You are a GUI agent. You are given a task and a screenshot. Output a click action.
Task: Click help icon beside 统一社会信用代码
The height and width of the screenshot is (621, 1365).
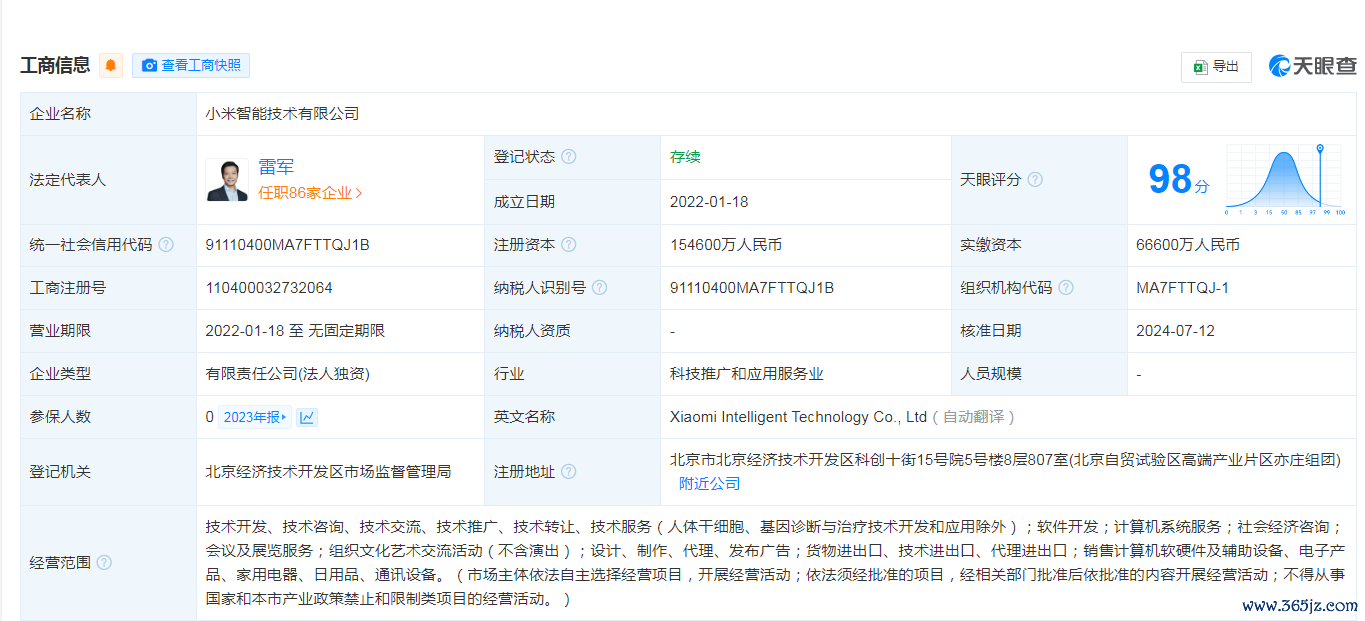pos(166,245)
